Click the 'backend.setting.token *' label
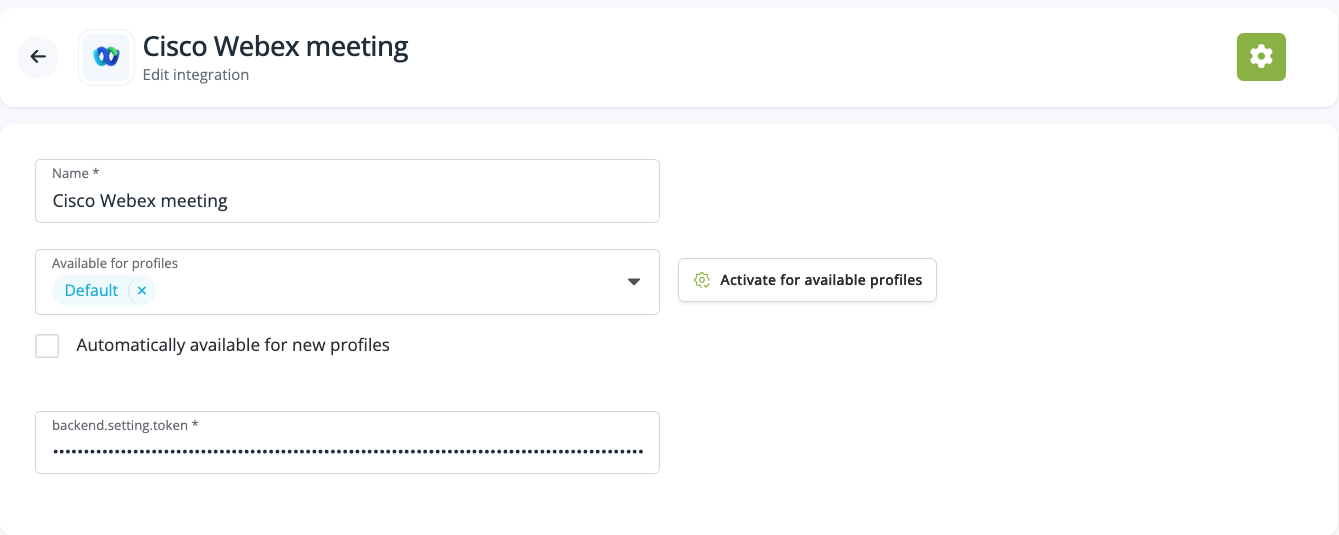Image resolution: width=1339 pixels, height=535 pixels. (125, 426)
